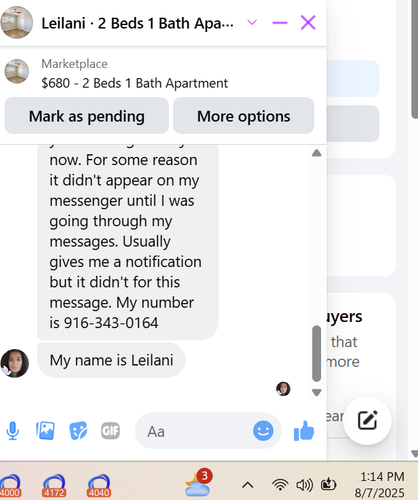Click the Aa message input field
This screenshot has height=500, width=418.
(193, 431)
